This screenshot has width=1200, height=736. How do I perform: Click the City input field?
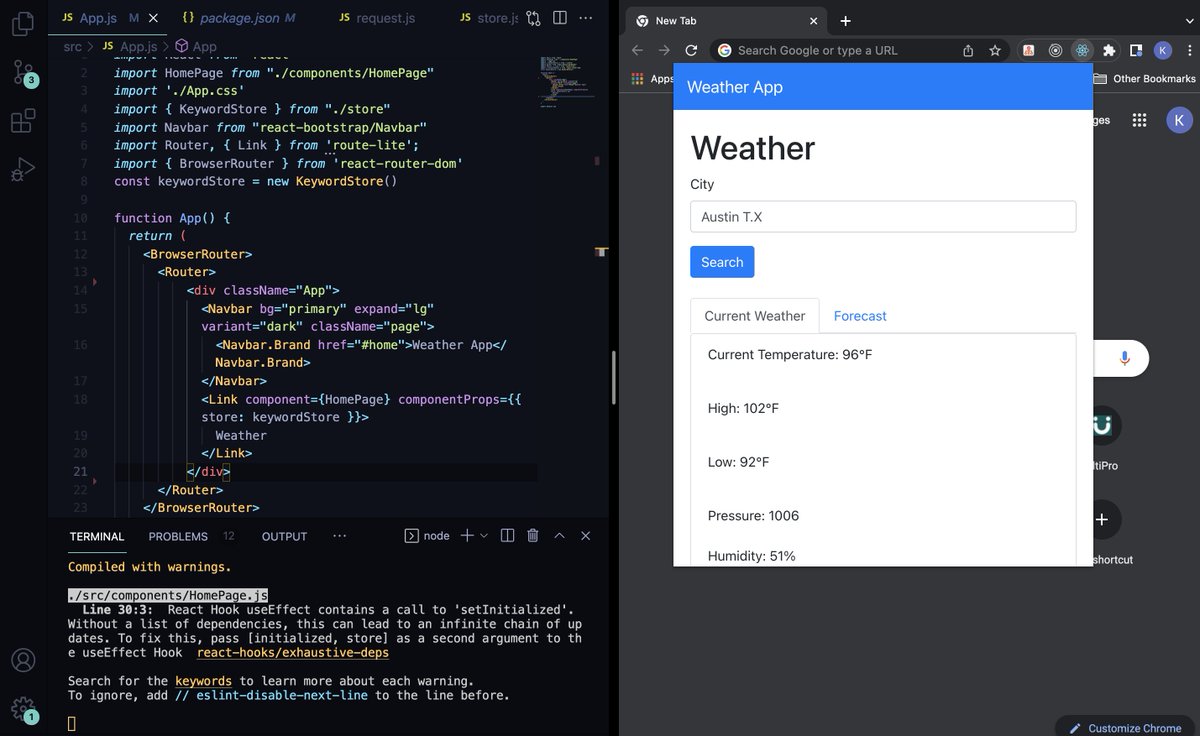(883, 217)
